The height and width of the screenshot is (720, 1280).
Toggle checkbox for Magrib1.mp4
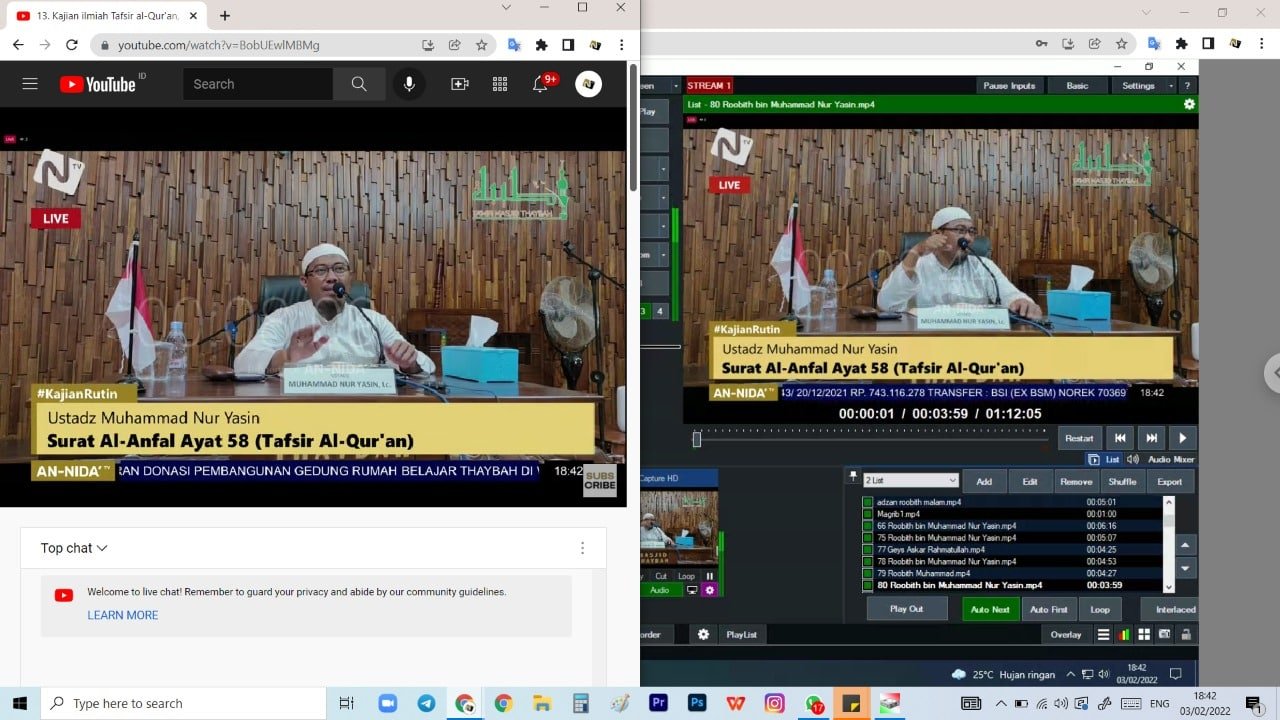point(868,514)
